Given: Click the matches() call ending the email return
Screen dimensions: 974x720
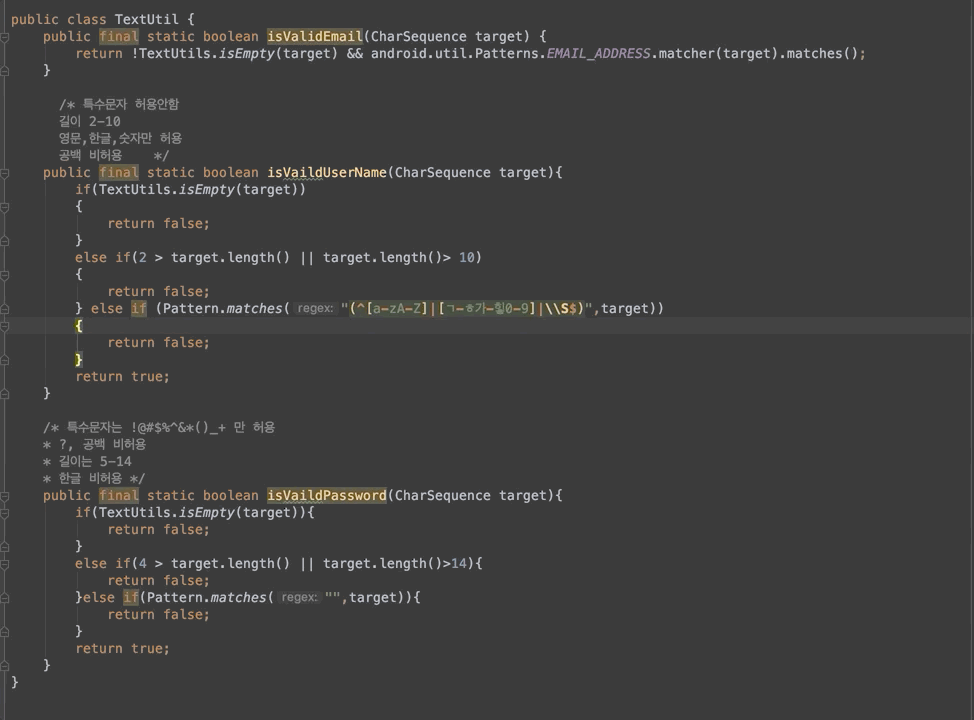Looking at the screenshot, I should (822, 53).
